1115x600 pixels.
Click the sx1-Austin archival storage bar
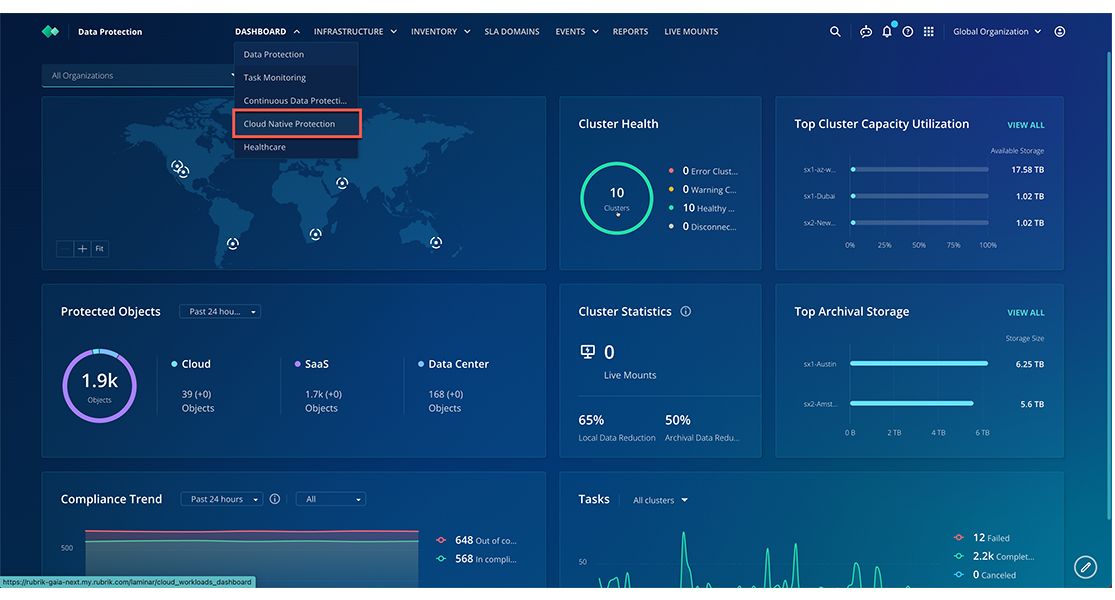tap(919, 363)
